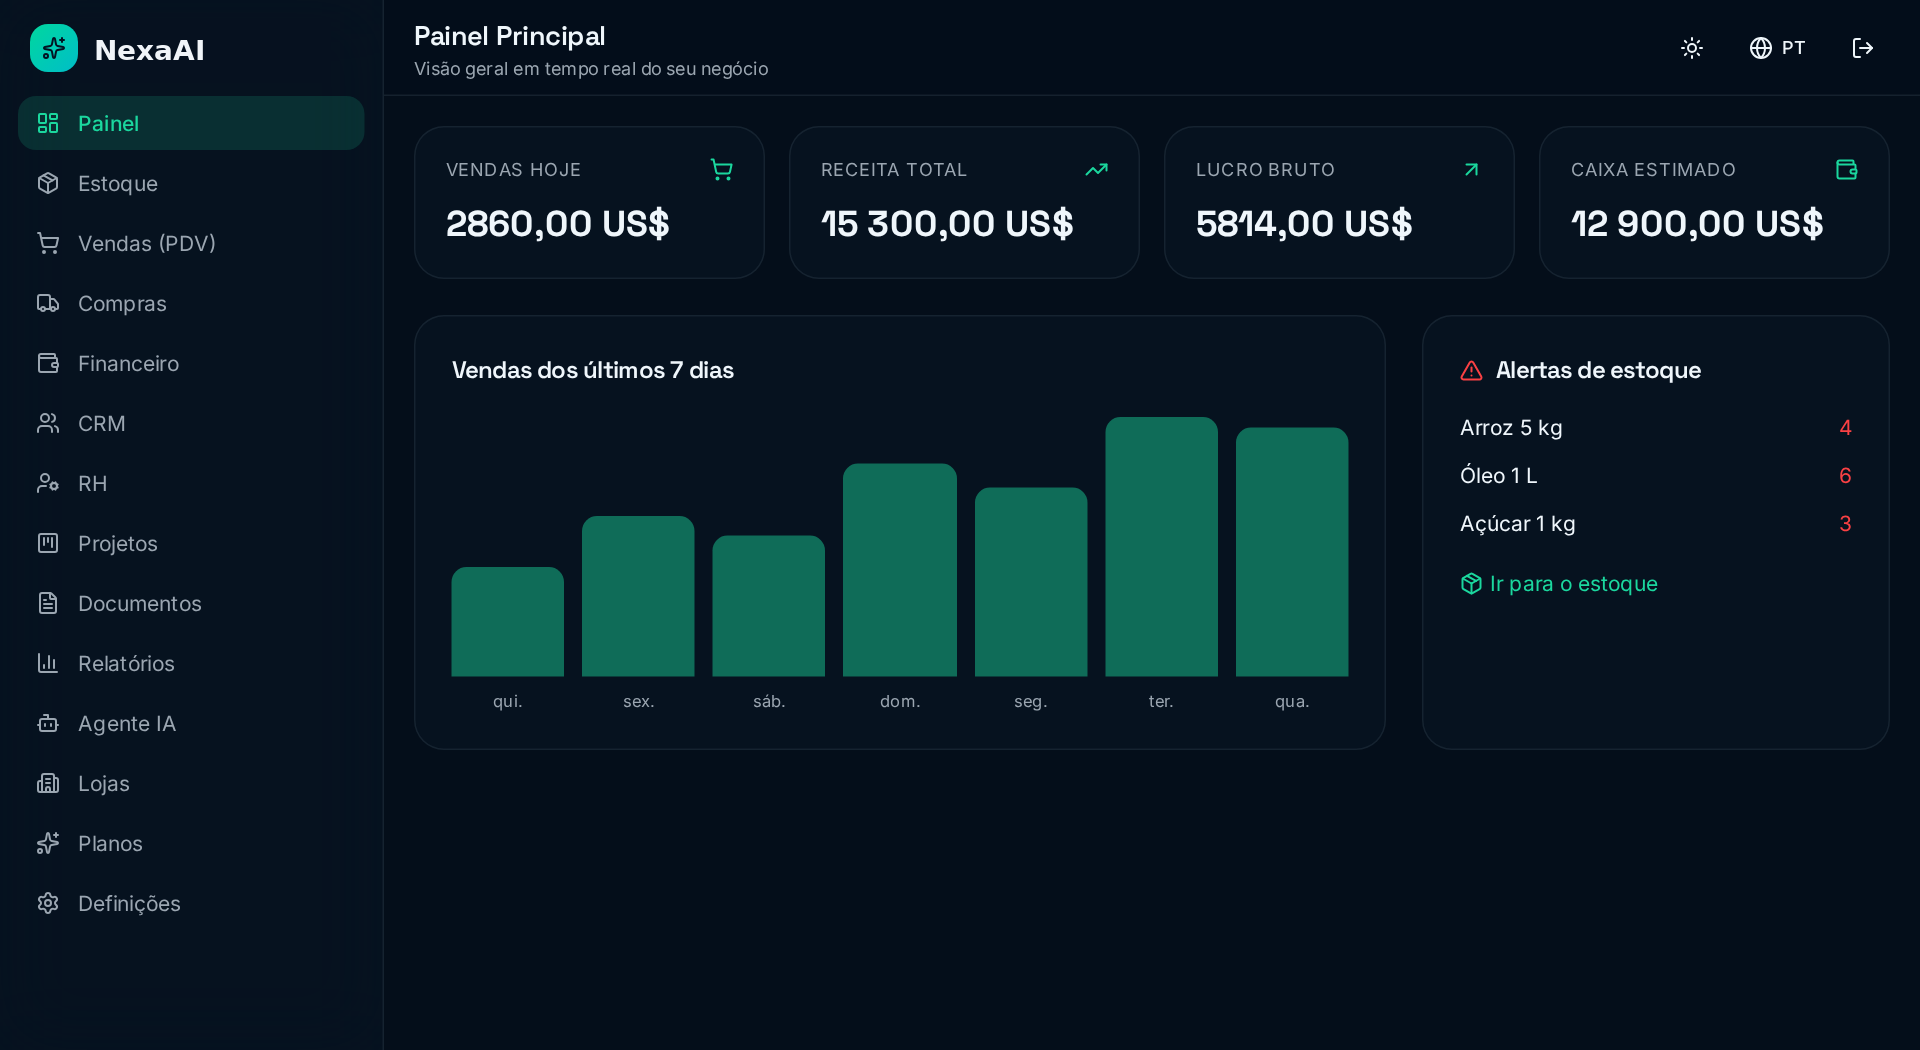Image resolution: width=1920 pixels, height=1050 pixels.
Task: Click the NexaAI logo icon
Action: pyautogui.click(x=54, y=48)
